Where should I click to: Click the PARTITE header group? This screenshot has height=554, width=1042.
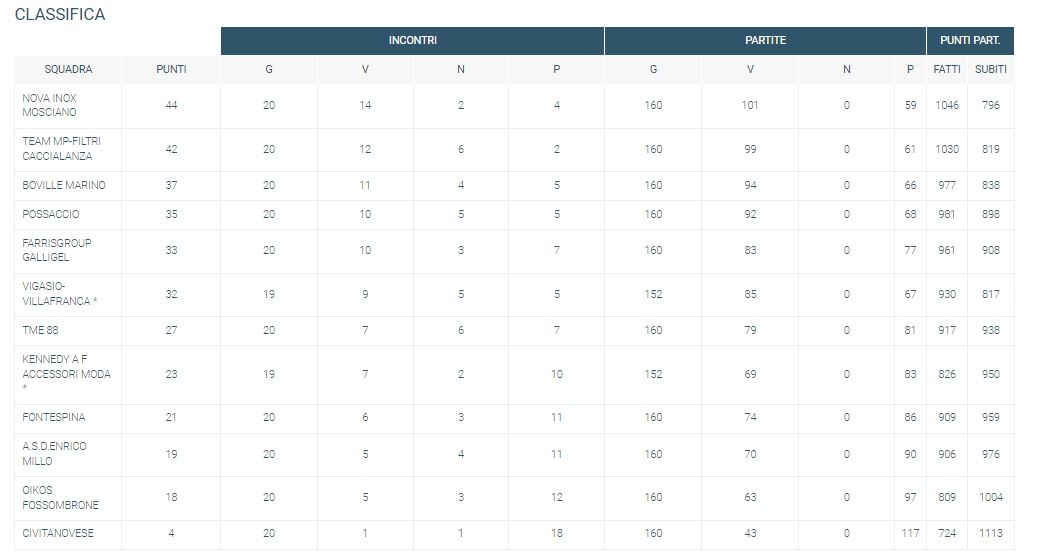click(x=765, y=41)
